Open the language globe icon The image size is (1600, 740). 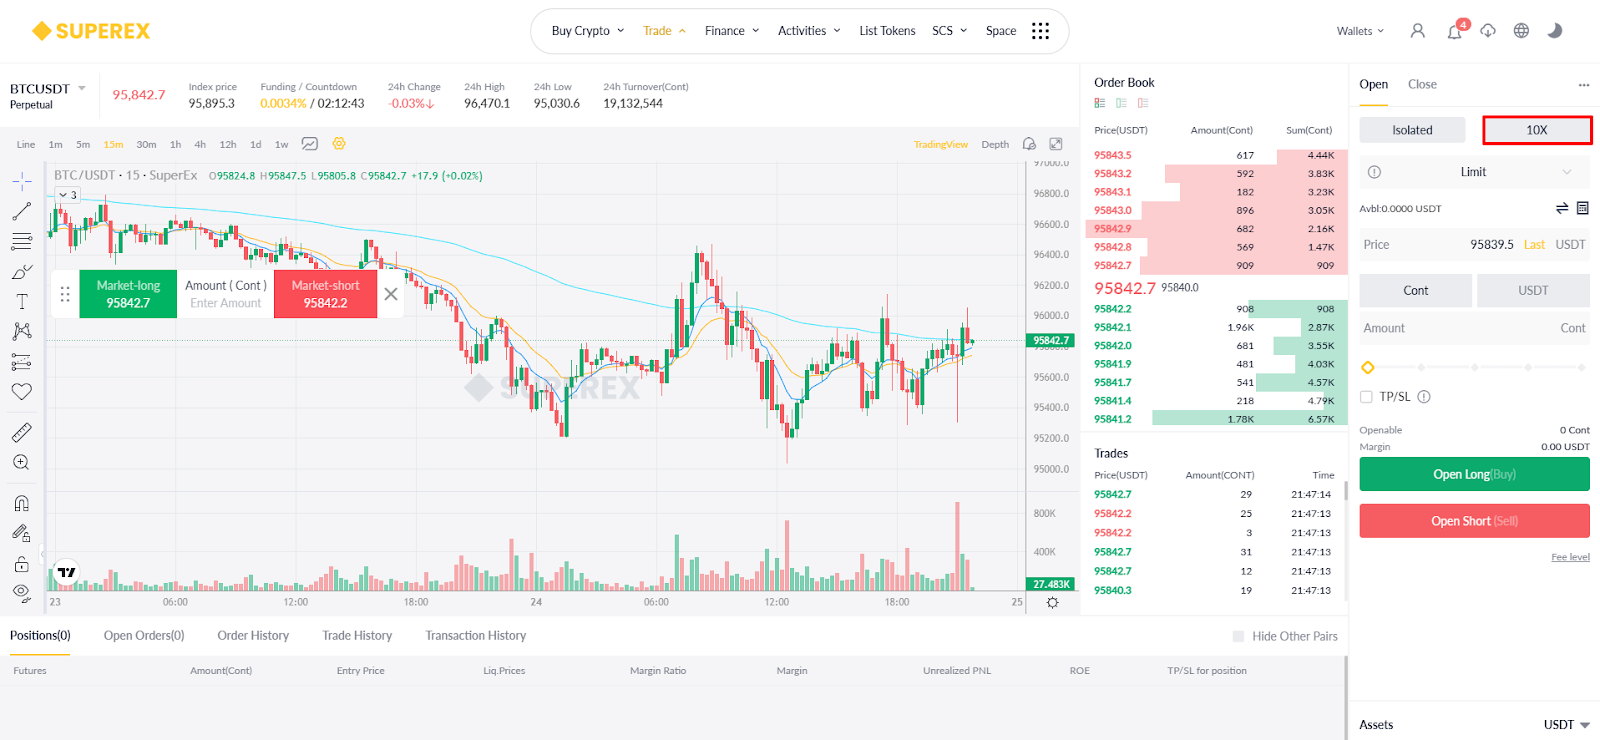pyautogui.click(x=1521, y=31)
